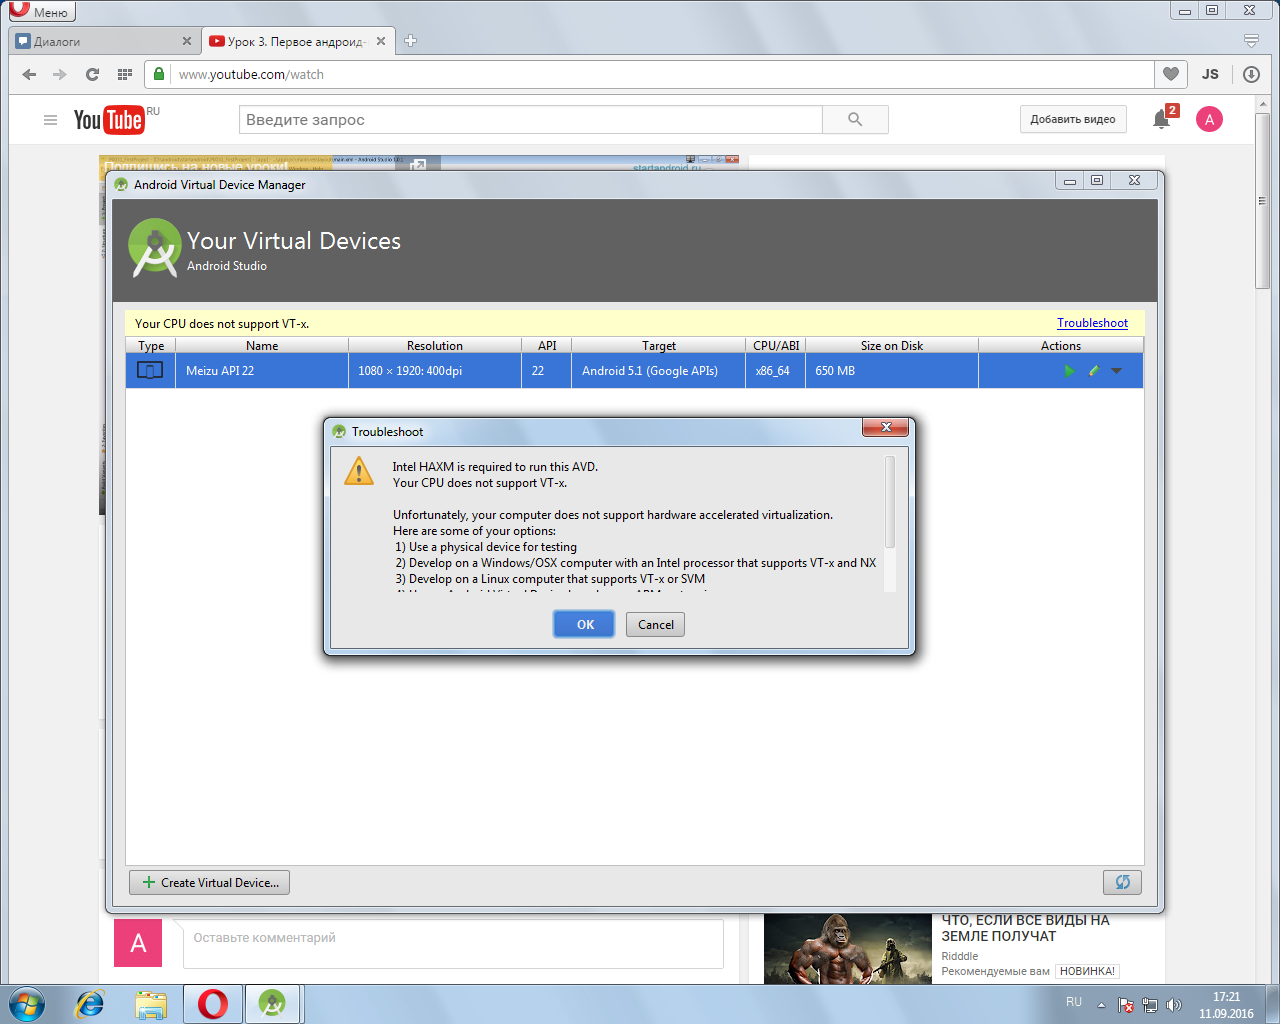Confirm the Troubleshoot dialog with OK
Screen dimensions: 1280x1024
click(x=585, y=624)
